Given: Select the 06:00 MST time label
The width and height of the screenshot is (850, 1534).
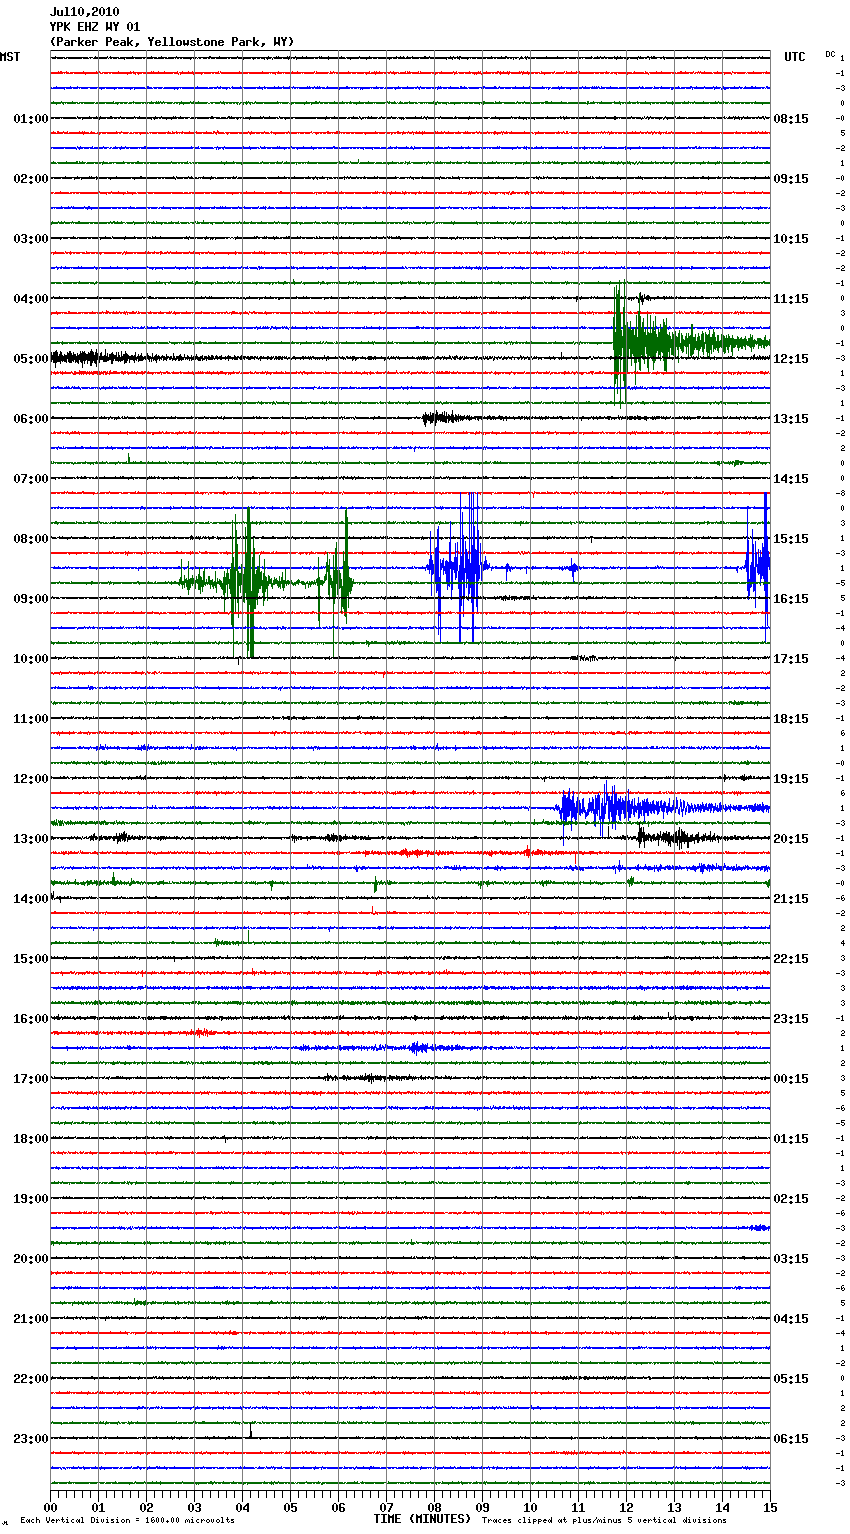Looking at the screenshot, I should tap(30, 419).
